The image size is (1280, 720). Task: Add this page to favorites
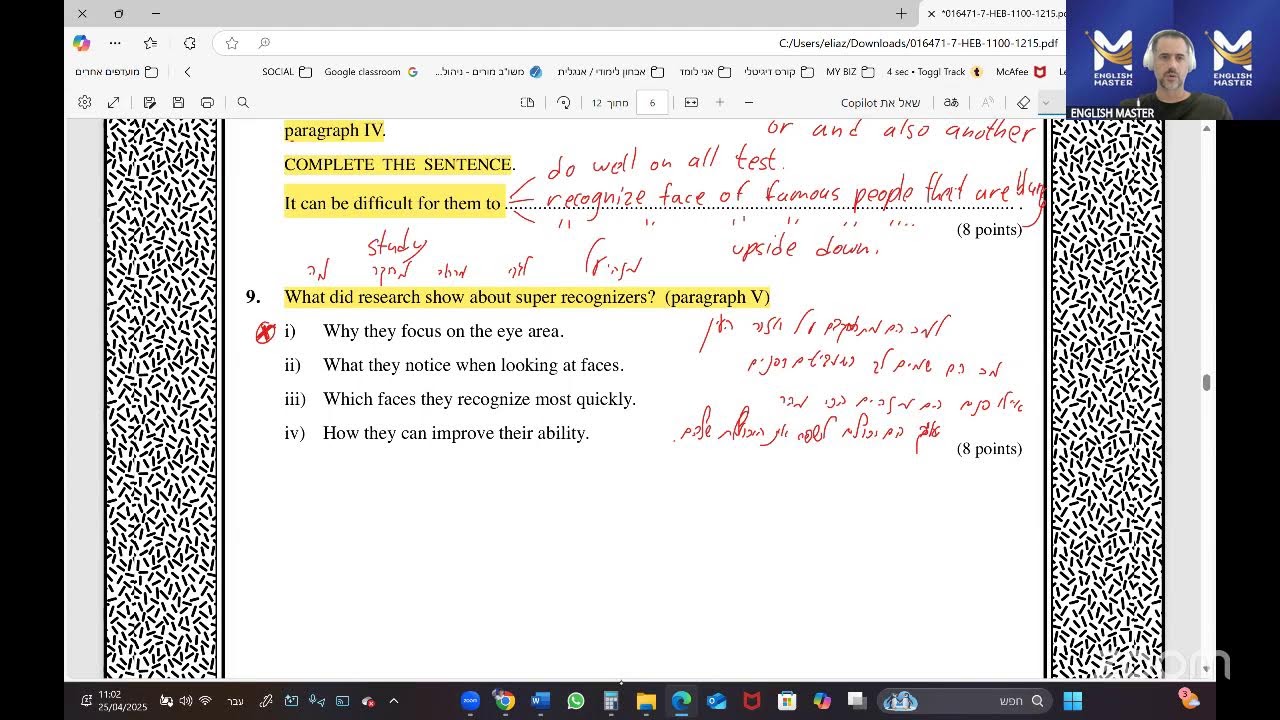click(x=232, y=43)
